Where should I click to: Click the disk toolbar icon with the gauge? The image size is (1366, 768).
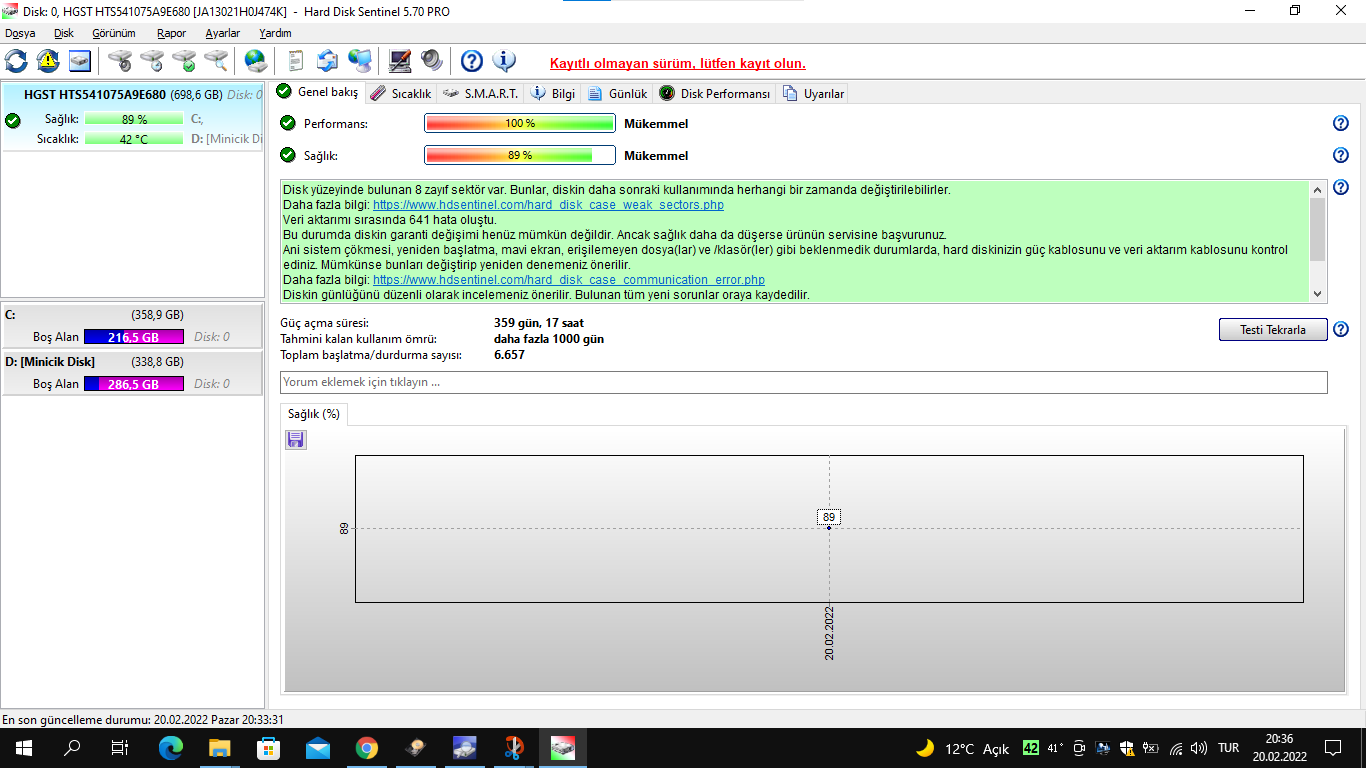(120, 61)
